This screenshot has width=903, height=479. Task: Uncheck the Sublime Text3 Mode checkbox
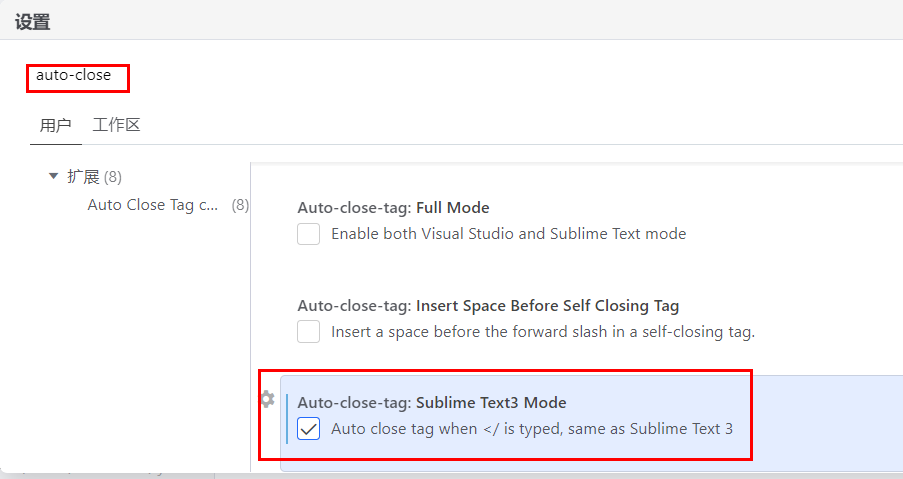coord(309,429)
